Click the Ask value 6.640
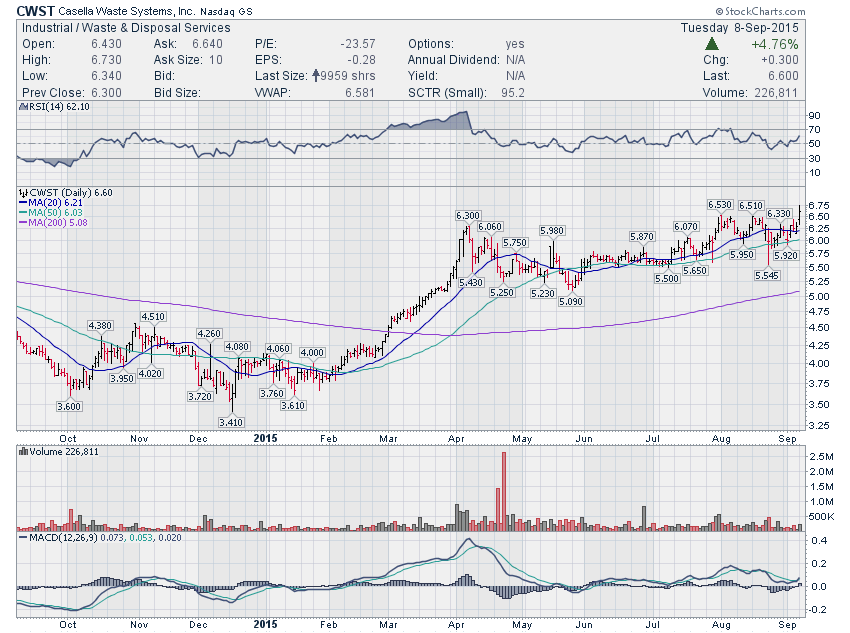 coord(207,44)
